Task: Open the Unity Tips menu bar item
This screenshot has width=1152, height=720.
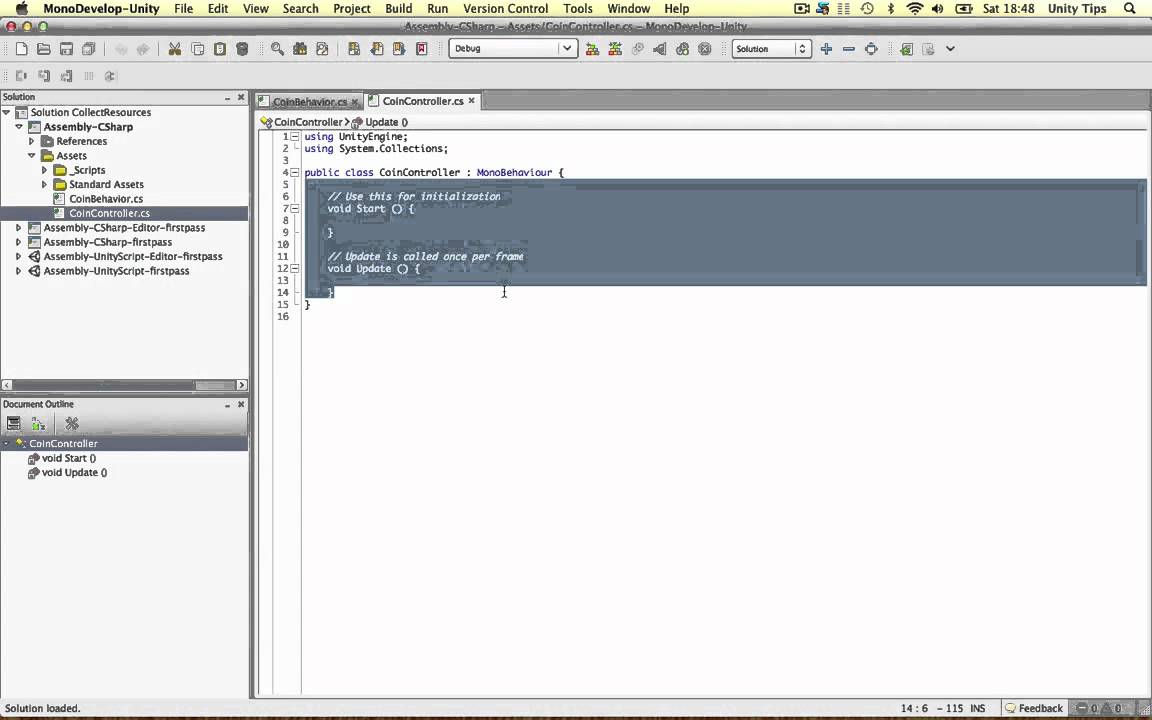Action: (x=1076, y=9)
